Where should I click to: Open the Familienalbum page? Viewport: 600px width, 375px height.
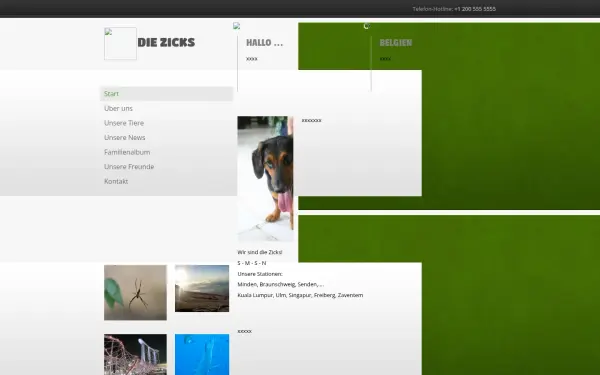pos(127,152)
